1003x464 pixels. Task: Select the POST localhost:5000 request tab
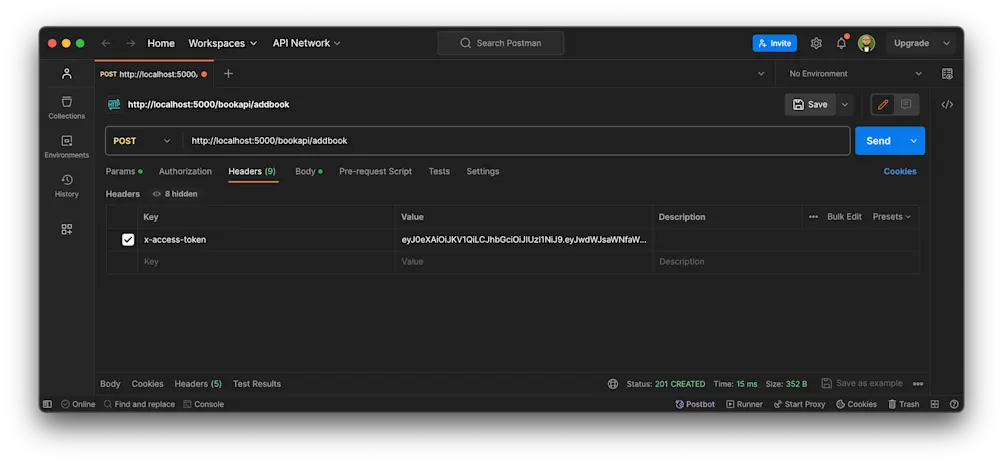[x=154, y=74]
